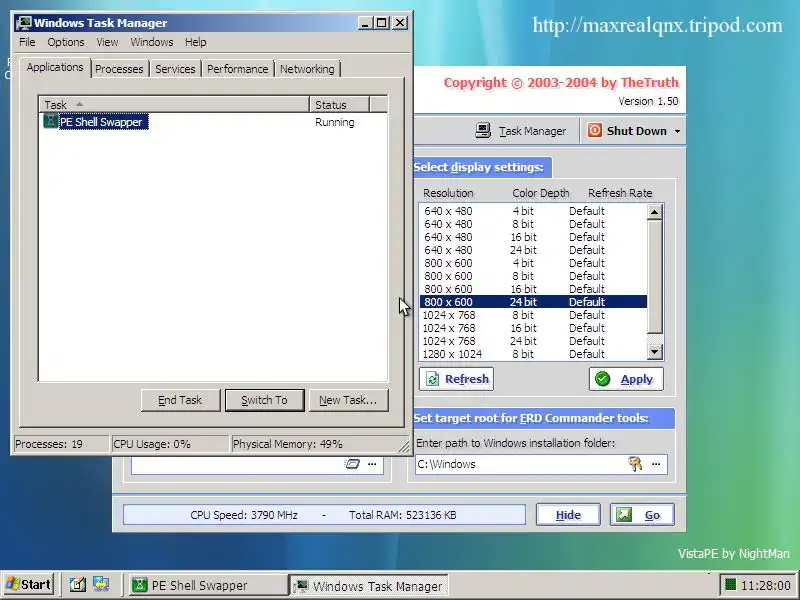This screenshot has width=800, height=600.
Task: Select 800 x 600 4 bit display mode
Action: 533,263
